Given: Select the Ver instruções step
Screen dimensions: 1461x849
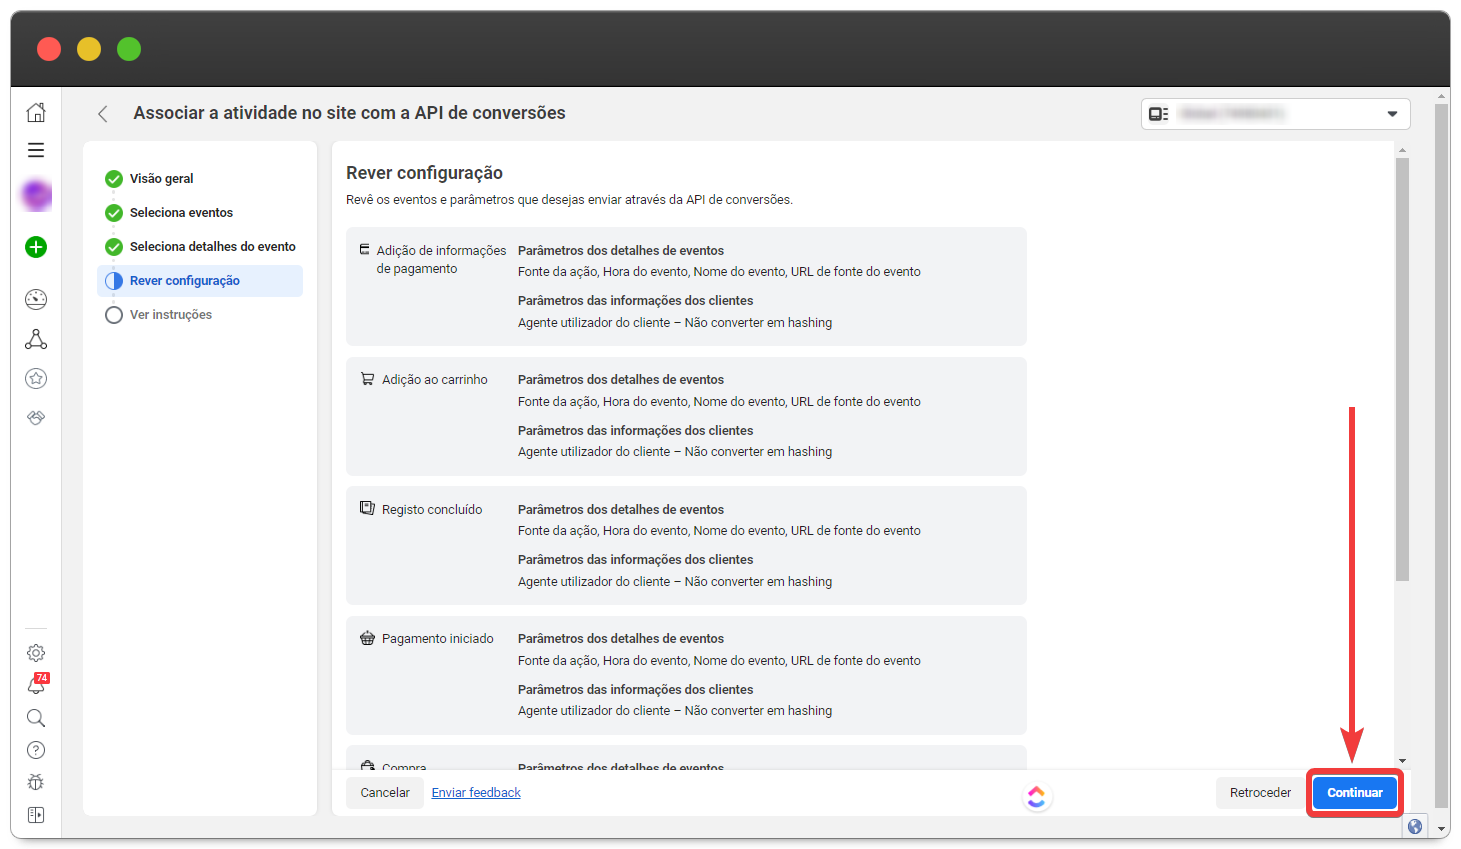Looking at the screenshot, I should pos(170,315).
